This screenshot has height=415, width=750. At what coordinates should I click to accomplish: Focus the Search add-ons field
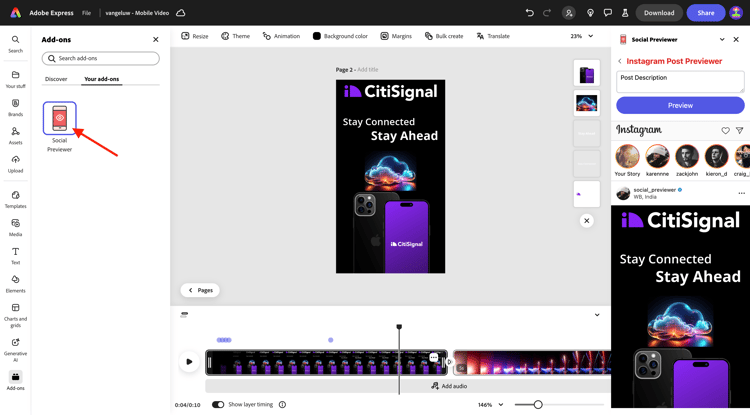pyautogui.click(x=100, y=58)
